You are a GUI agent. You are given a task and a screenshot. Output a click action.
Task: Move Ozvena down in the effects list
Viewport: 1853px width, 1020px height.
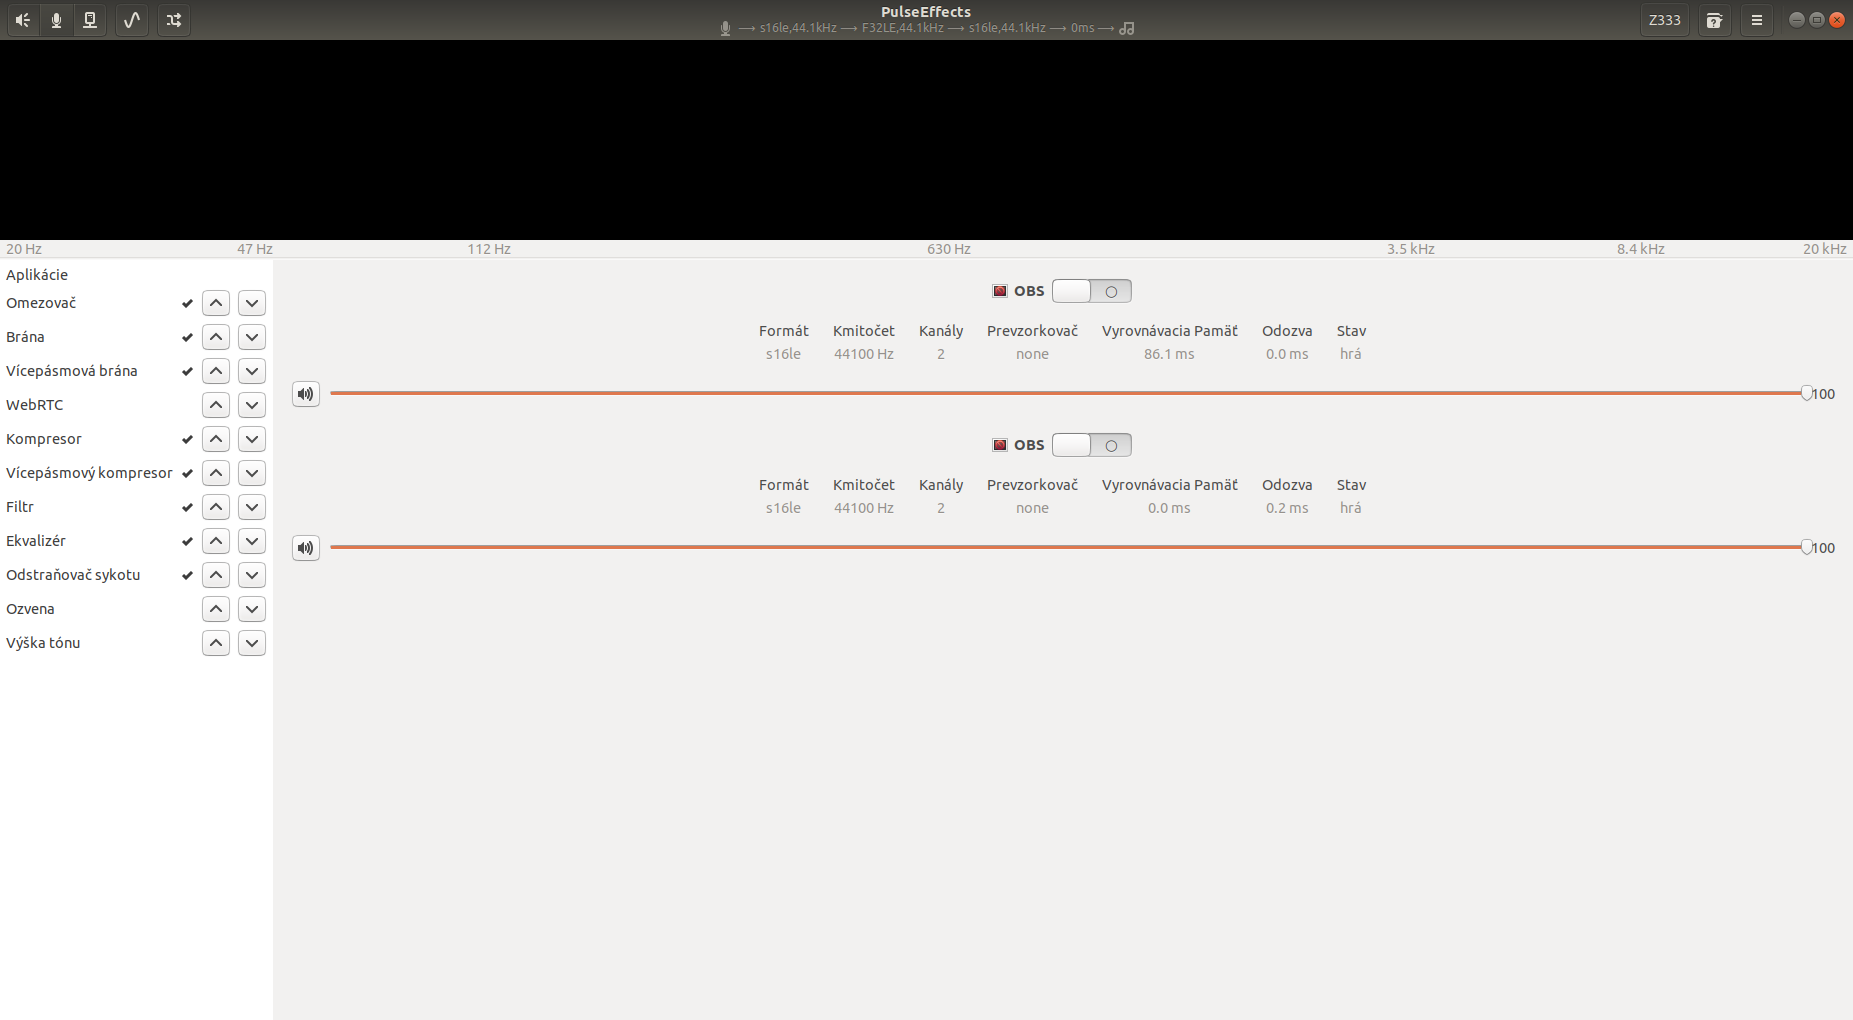pos(252,609)
